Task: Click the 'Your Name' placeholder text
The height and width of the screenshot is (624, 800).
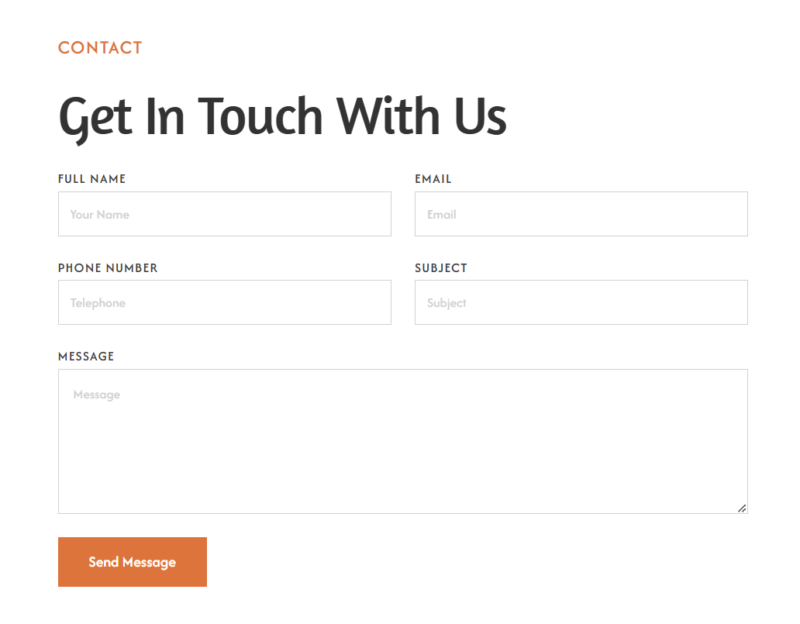Action: click(x=100, y=214)
